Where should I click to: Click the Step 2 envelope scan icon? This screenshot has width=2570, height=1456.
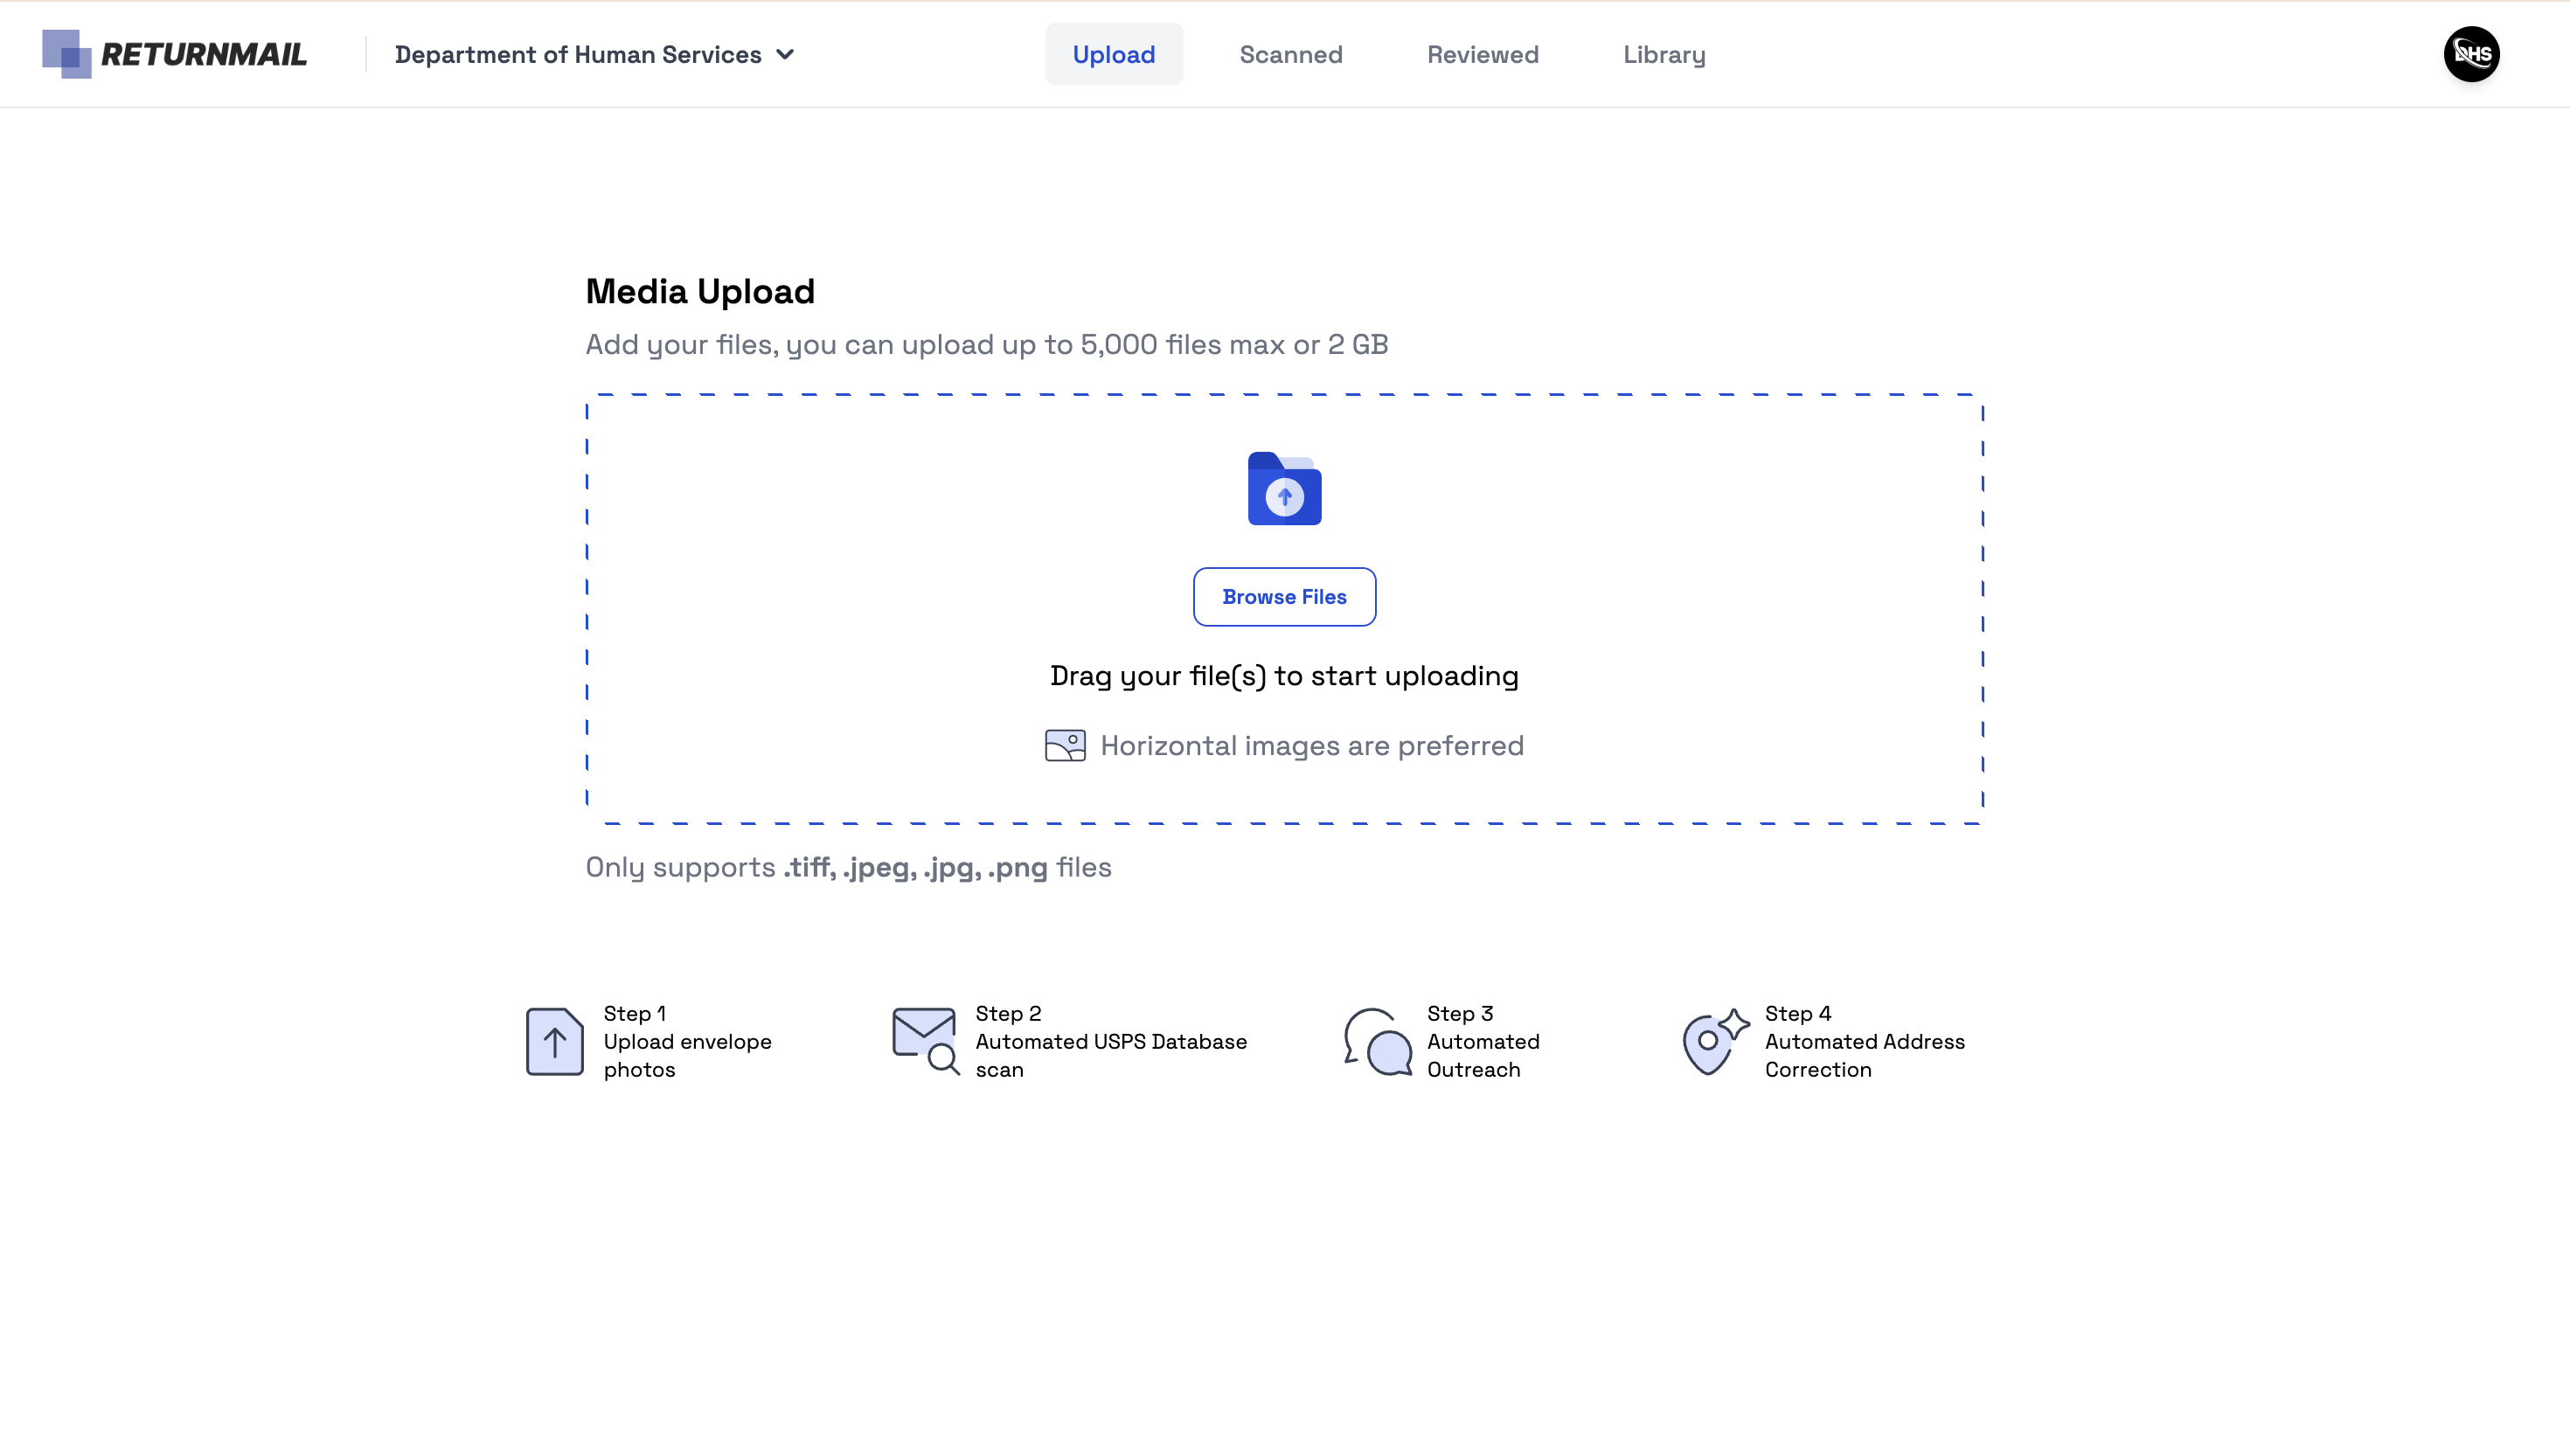tap(925, 1041)
